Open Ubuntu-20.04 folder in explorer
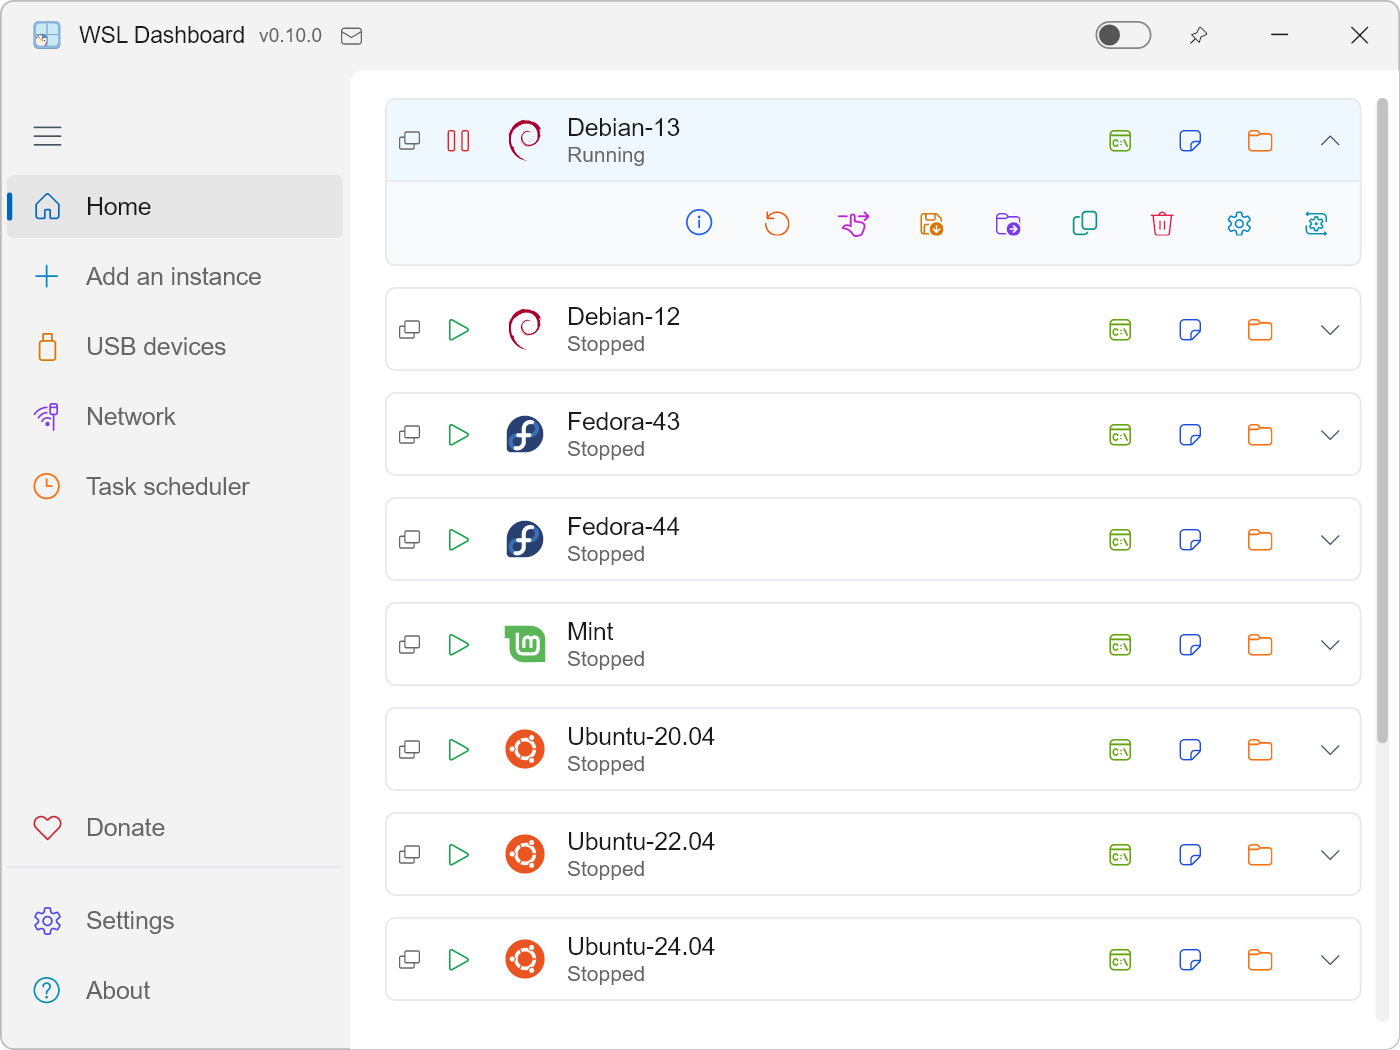1400x1050 pixels. (1260, 750)
